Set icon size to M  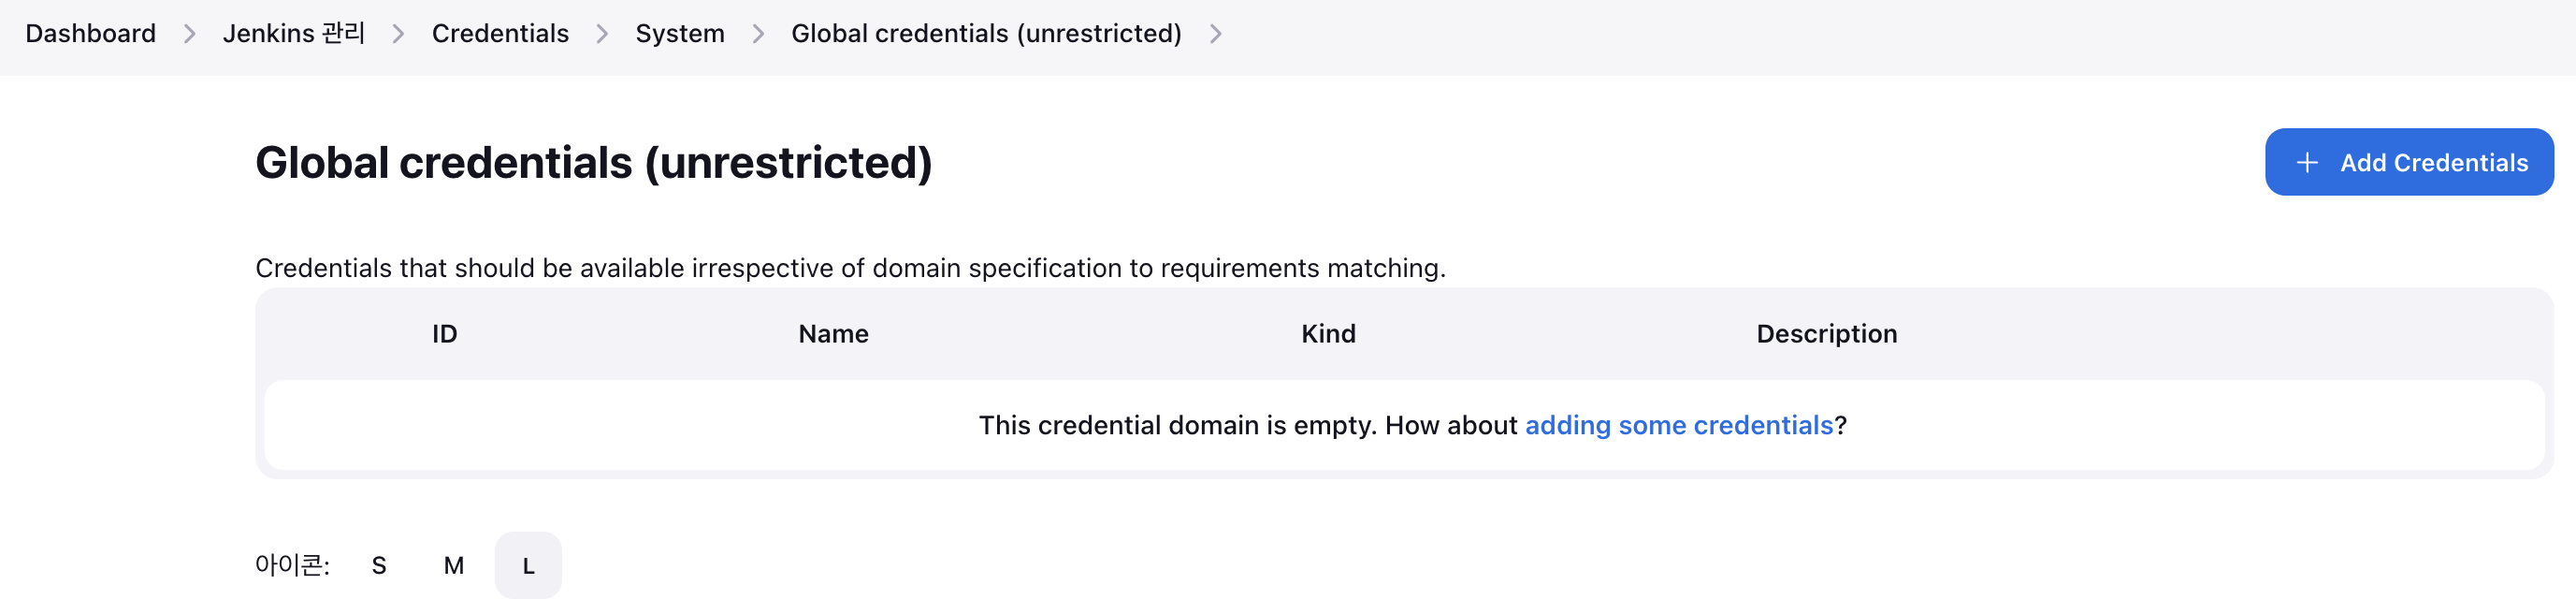[454, 566]
